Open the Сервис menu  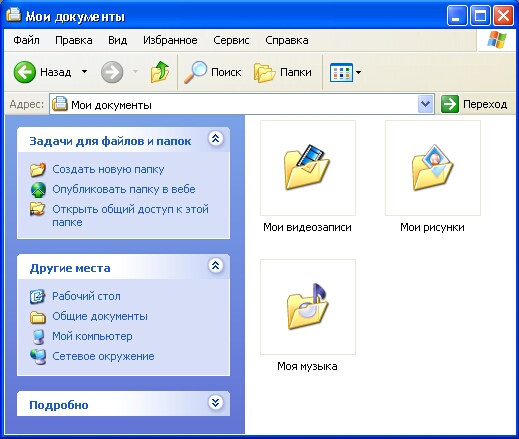coord(231,40)
